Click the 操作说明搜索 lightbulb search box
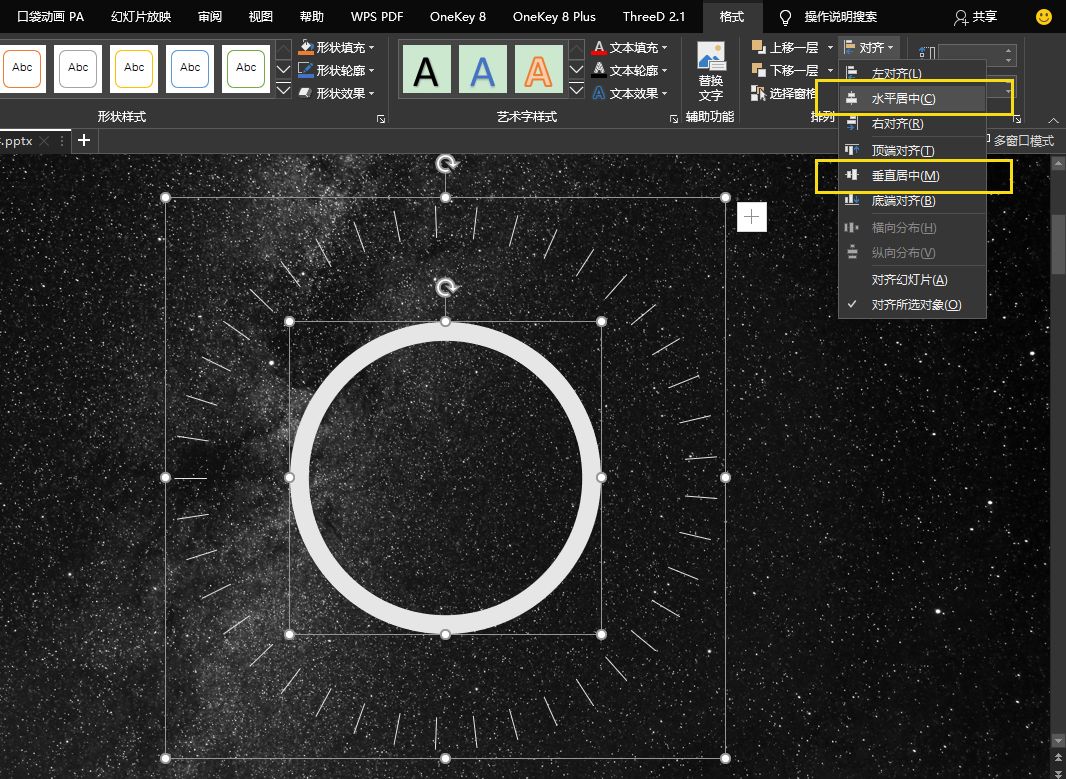This screenshot has height=779, width=1066. click(829, 16)
